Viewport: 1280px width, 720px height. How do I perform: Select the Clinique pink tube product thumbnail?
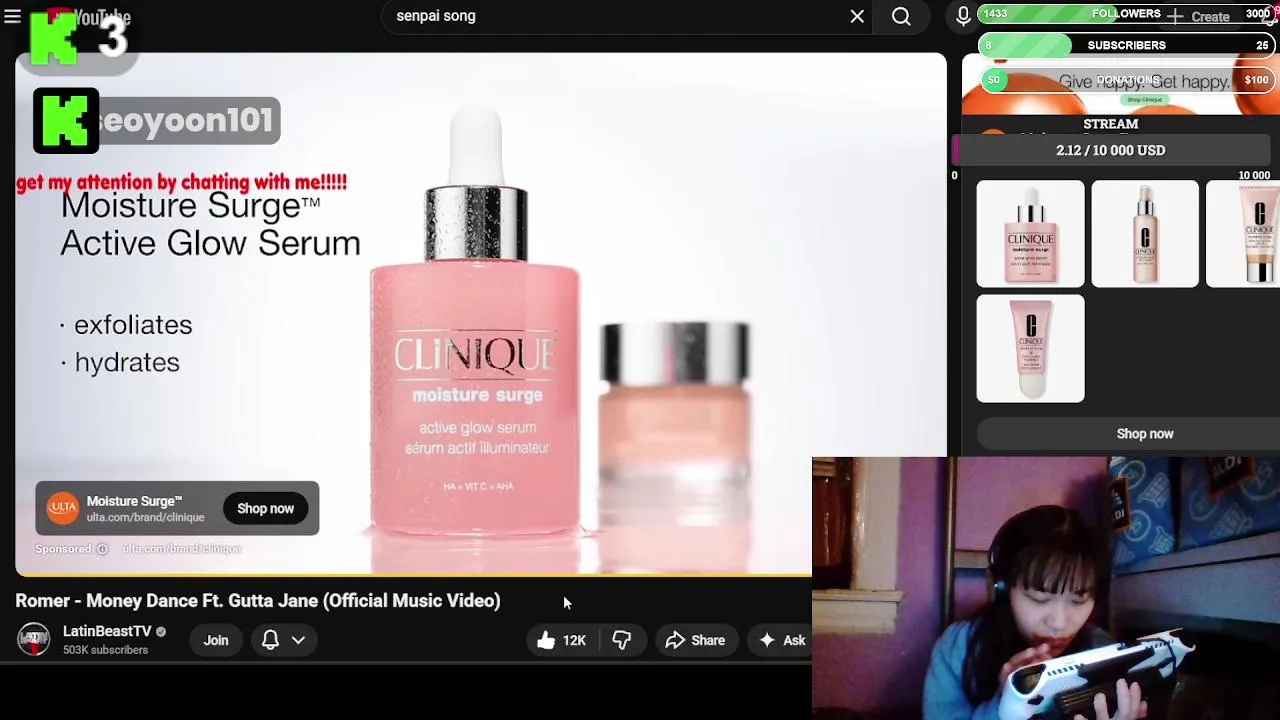[1030, 349]
